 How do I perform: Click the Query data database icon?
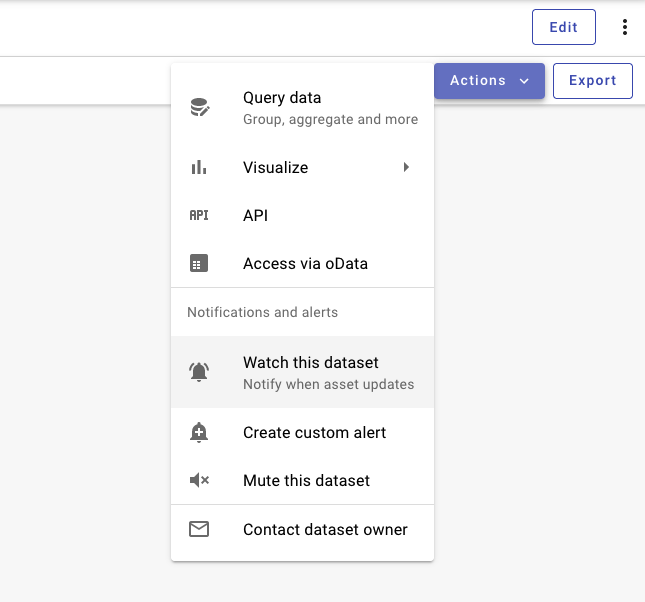click(200, 108)
